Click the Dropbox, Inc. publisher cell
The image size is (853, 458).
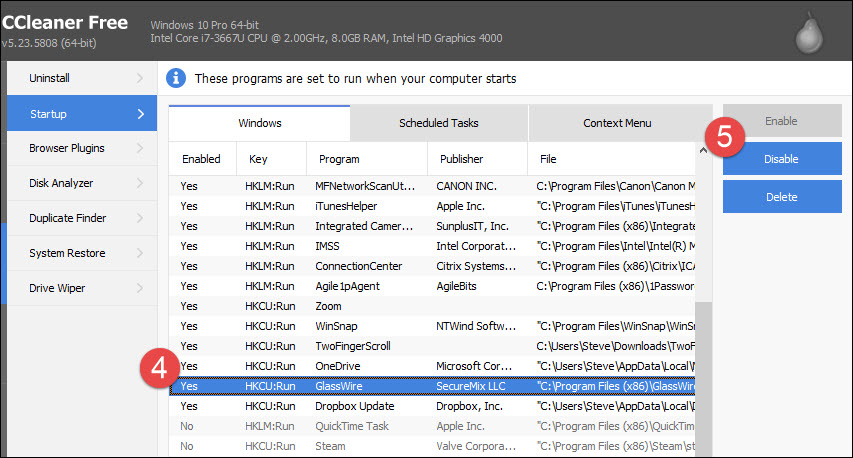coord(469,406)
